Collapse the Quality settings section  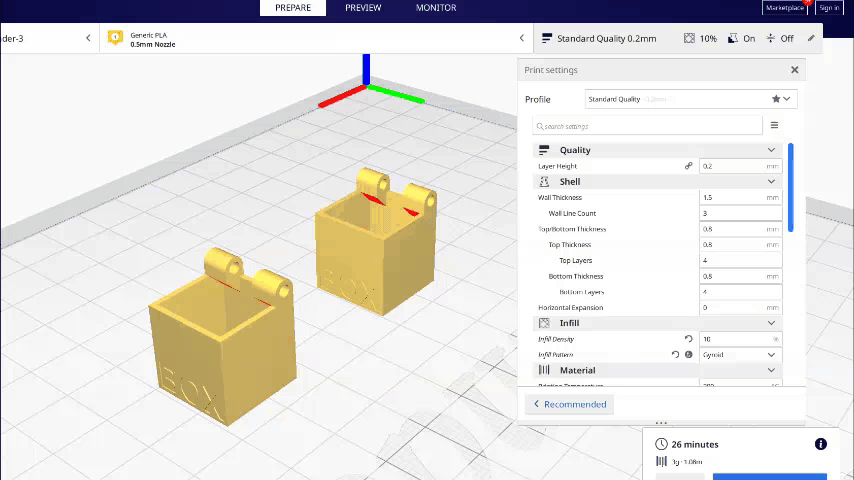771,150
